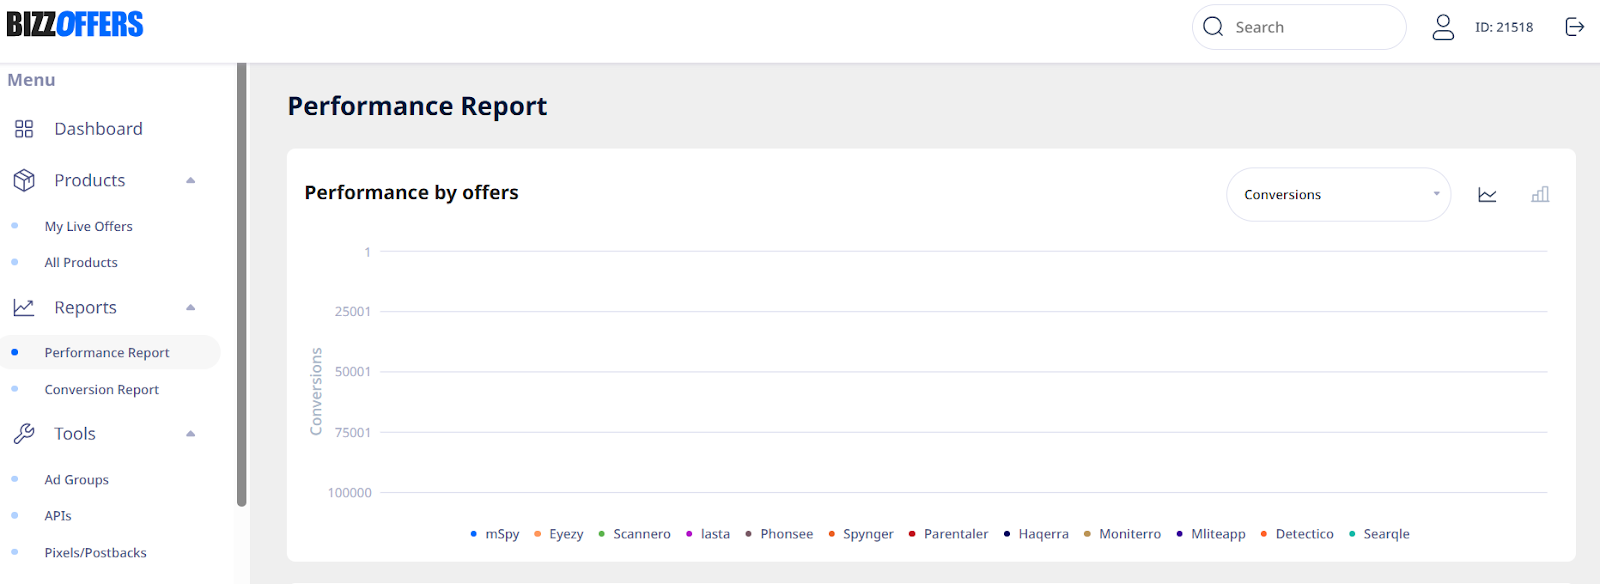Open Conversion Report from sidebar
This screenshot has width=1600, height=584.
101,390
